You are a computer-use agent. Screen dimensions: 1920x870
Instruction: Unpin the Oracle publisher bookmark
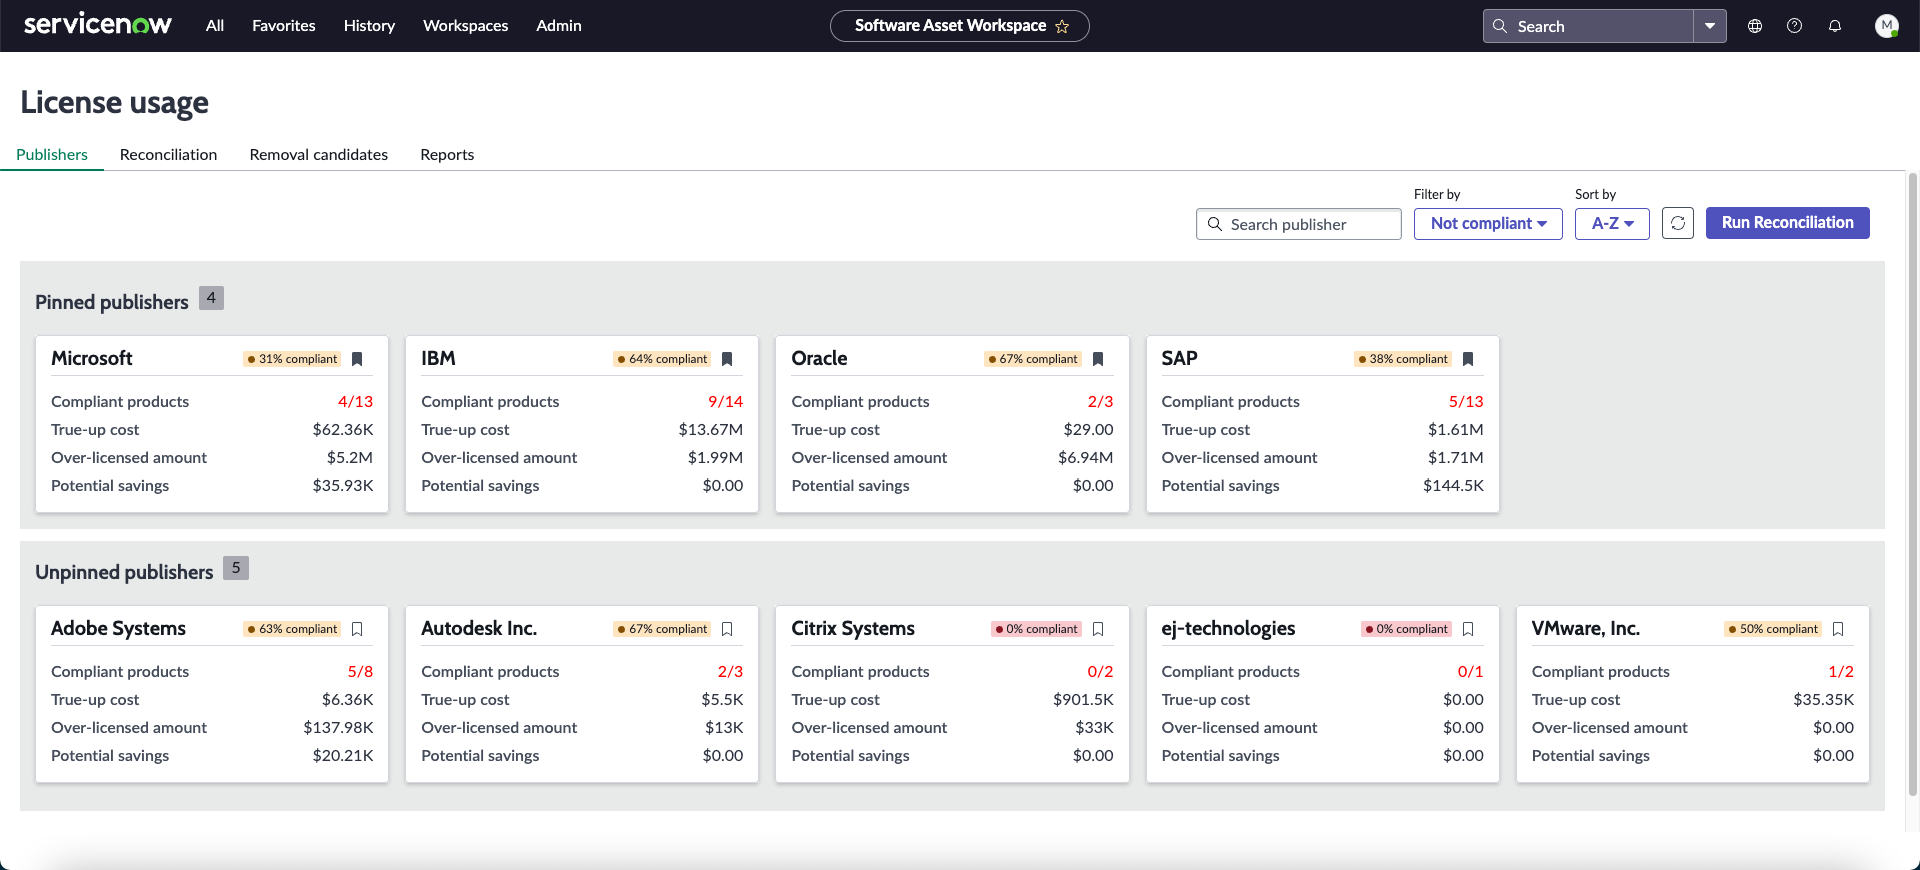point(1098,359)
